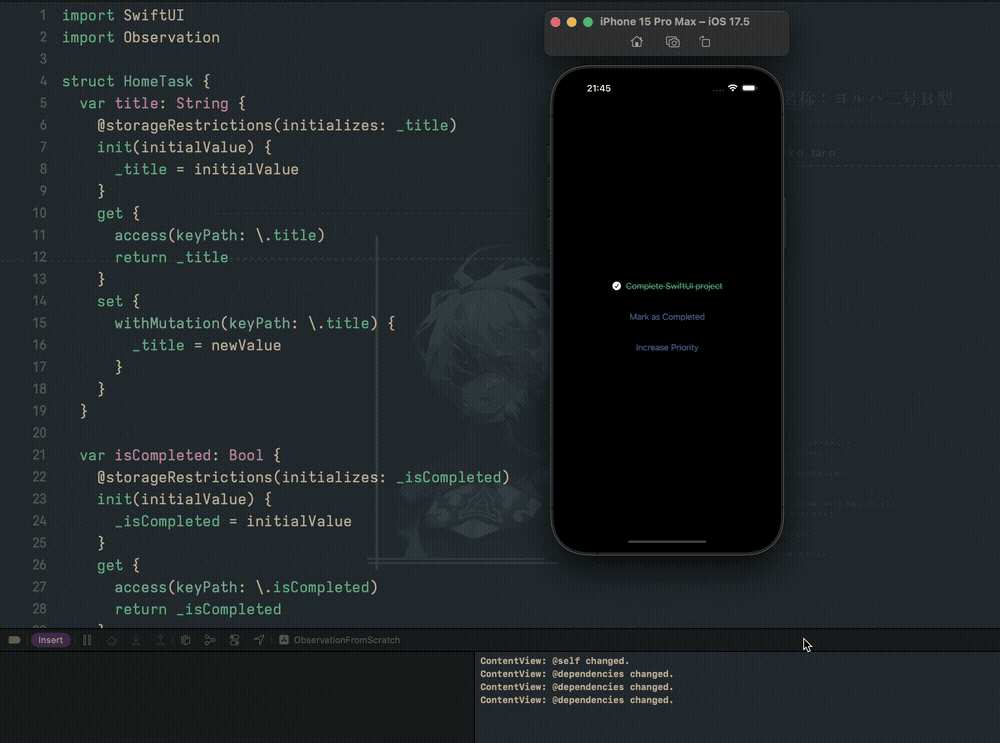Pause program execution in debug bar
Screen dimensions: 1000x743
click(87, 640)
